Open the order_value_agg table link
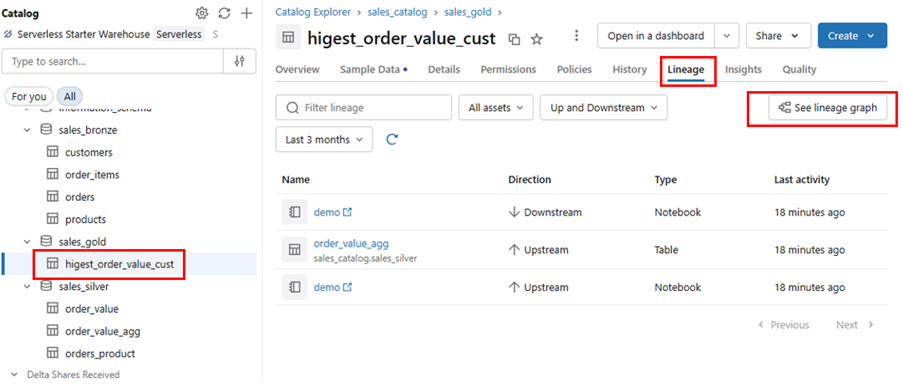This screenshot has height=392, width=903. pos(351,244)
